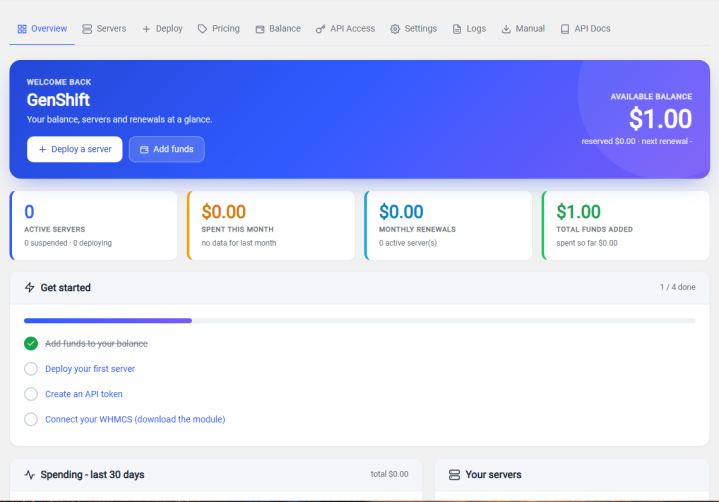Viewport: 719px width, 502px height.
Task: Click the Get started progress bar
Action: [x=360, y=321]
